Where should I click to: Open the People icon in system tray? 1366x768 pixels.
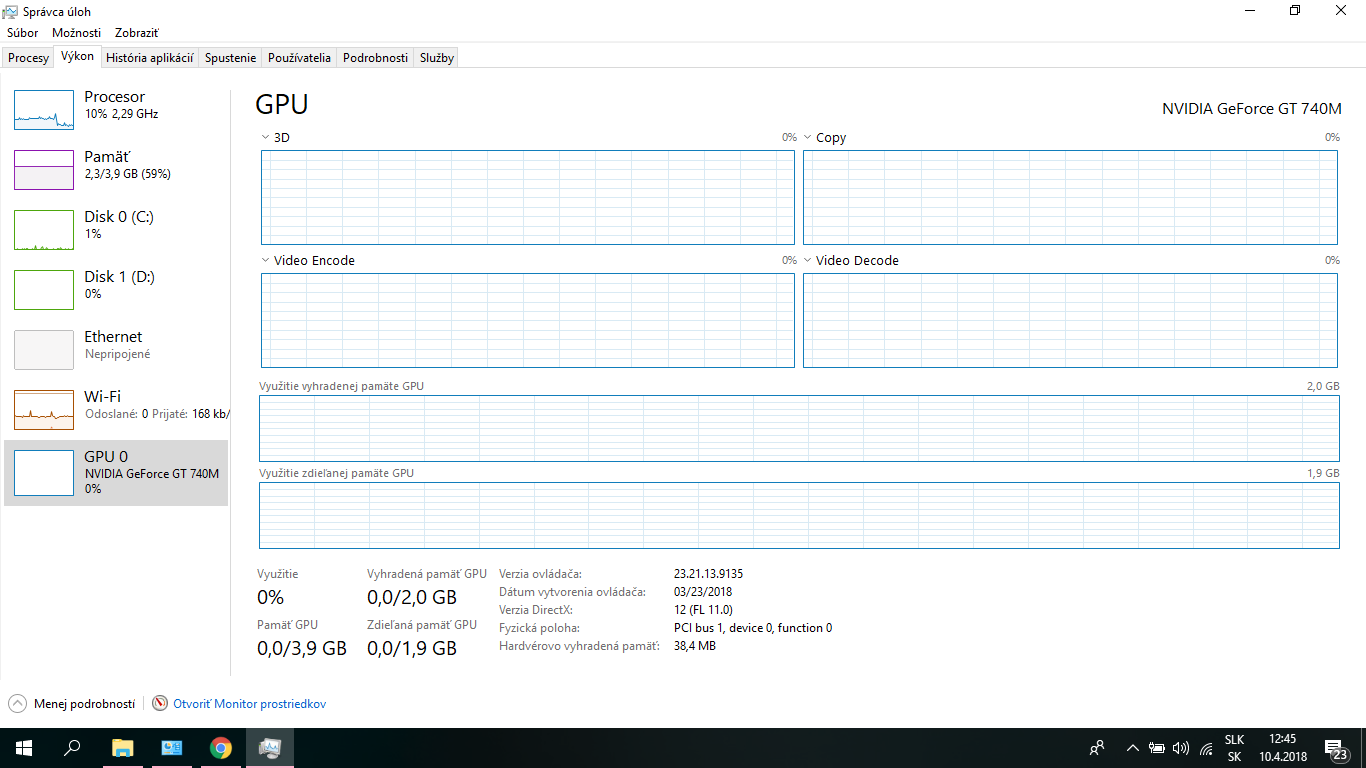click(x=1097, y=747)
